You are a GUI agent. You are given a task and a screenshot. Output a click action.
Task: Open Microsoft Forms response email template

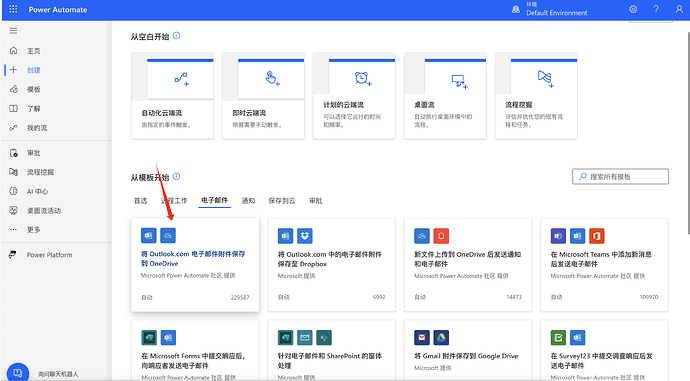195,351
